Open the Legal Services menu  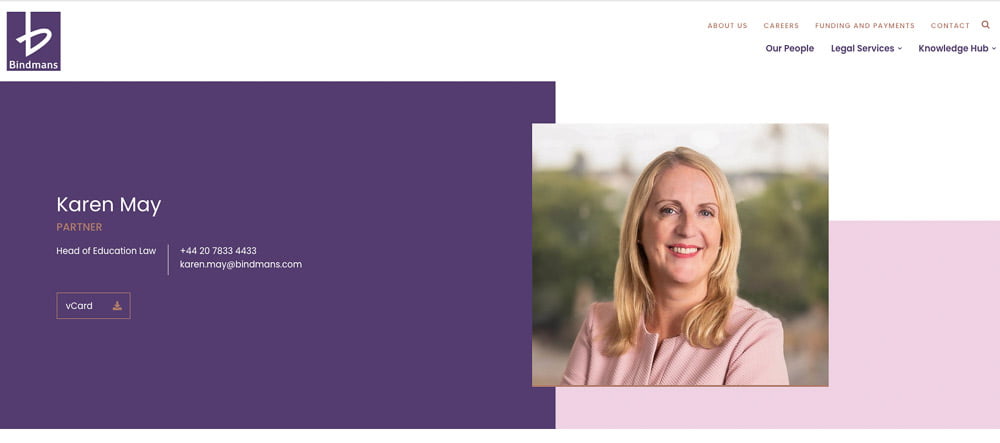(x=862, y=48)
